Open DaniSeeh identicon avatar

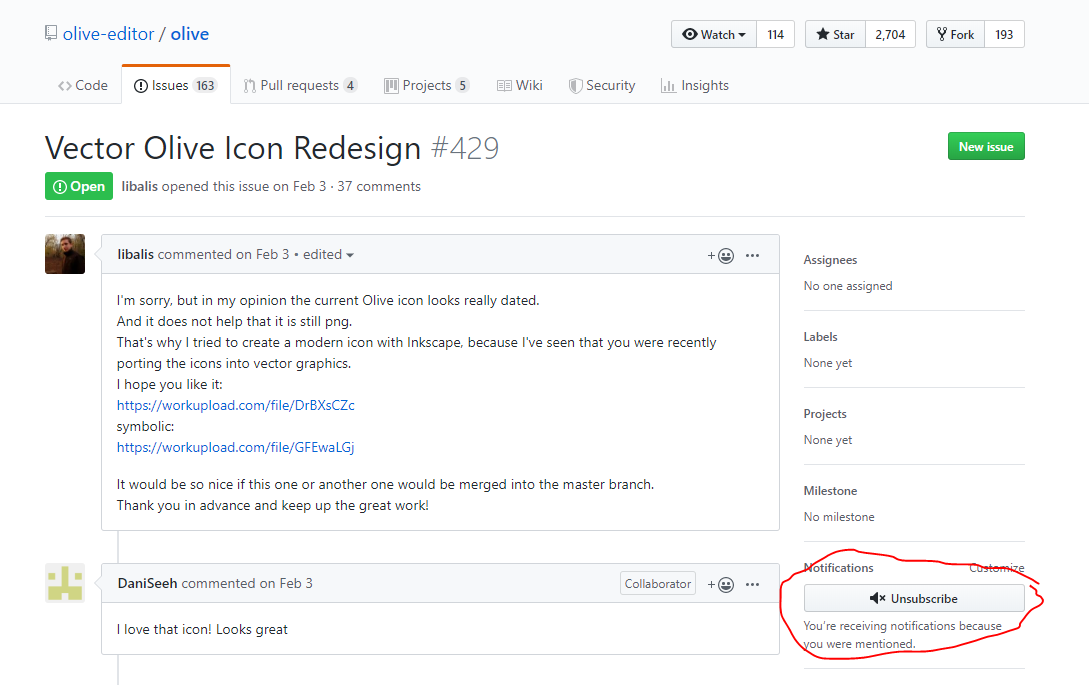tap(65, 583)
